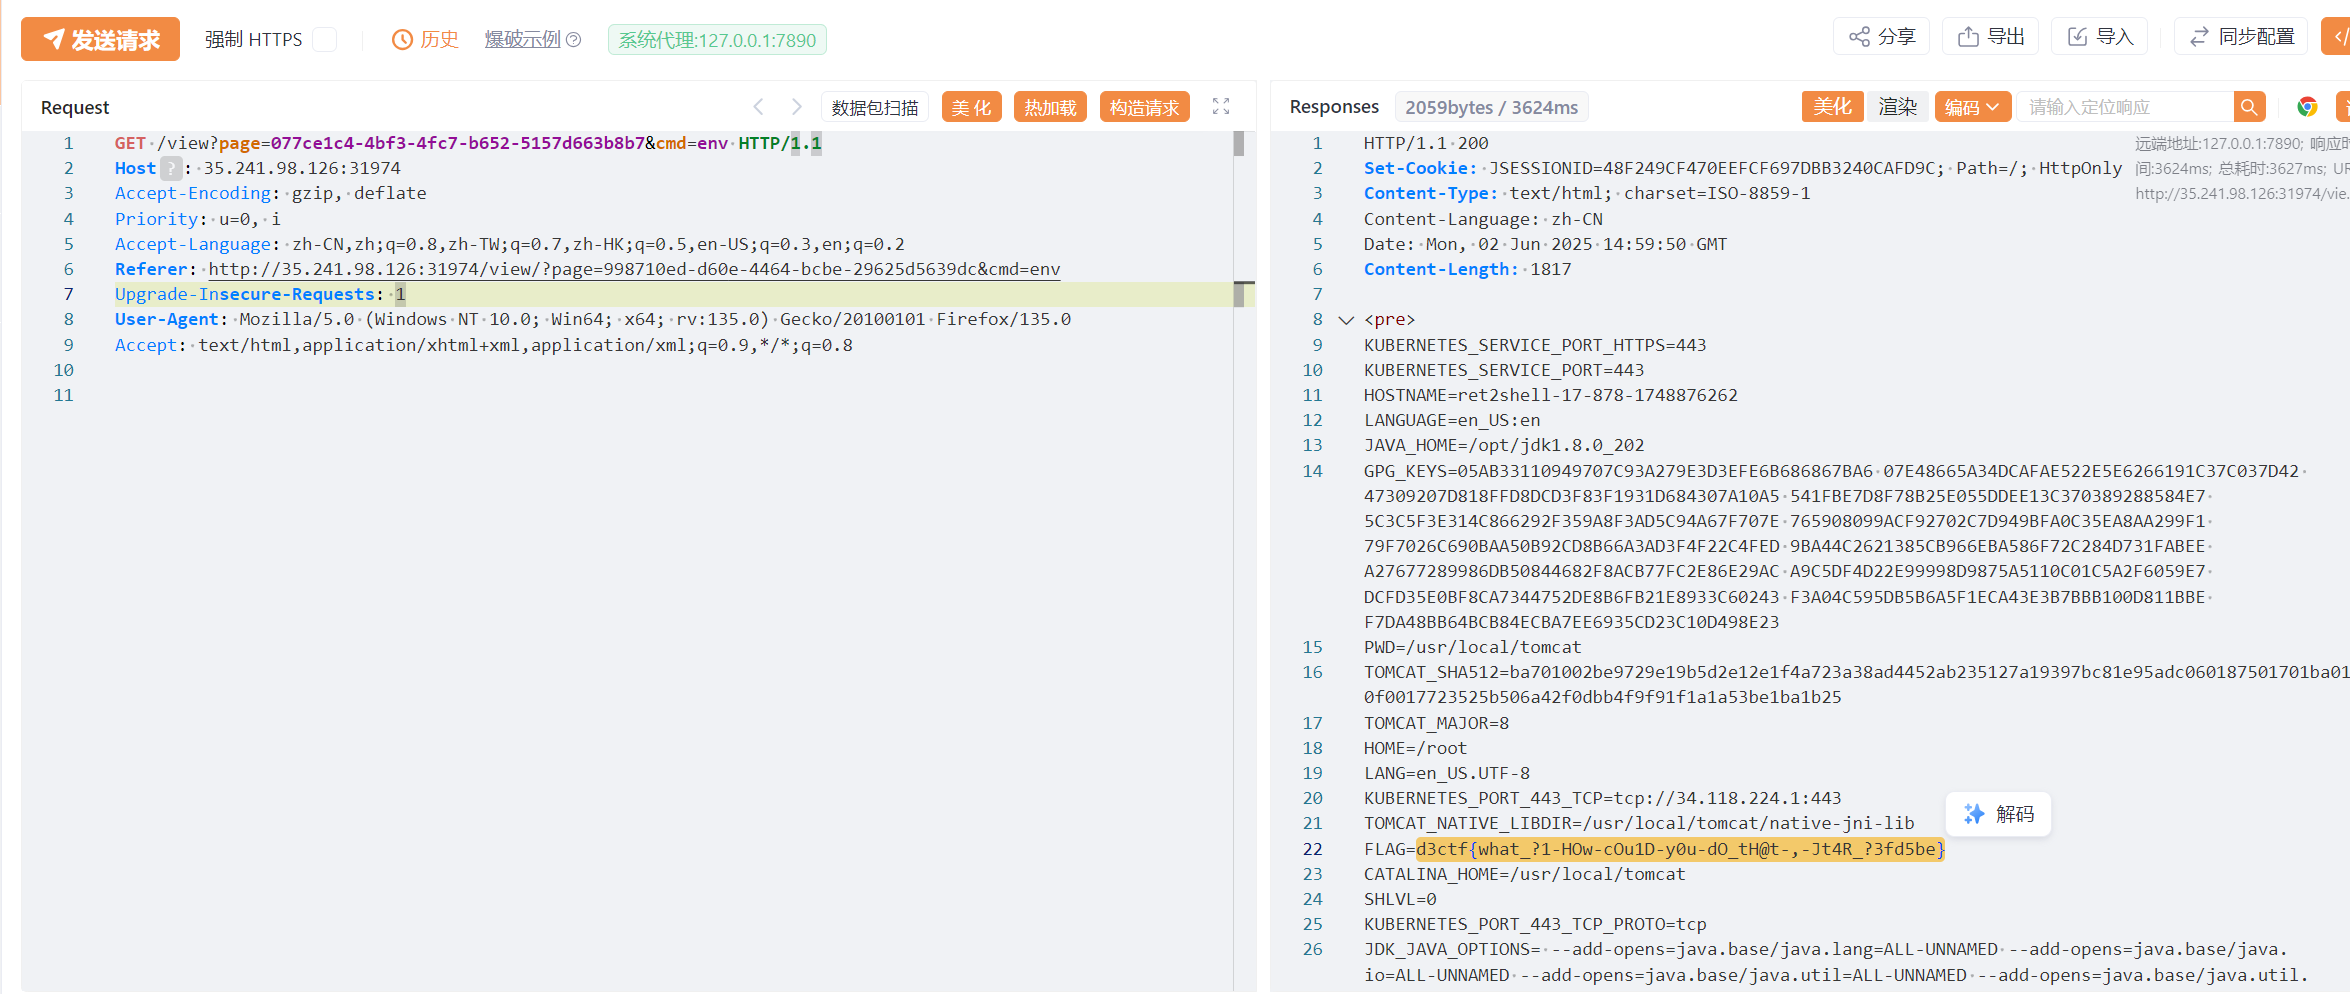Image resolution: width=2350 pixels, height=994 pixels.
Task: Click the 构造请求 construct request button
Action: click(1145, 107)
